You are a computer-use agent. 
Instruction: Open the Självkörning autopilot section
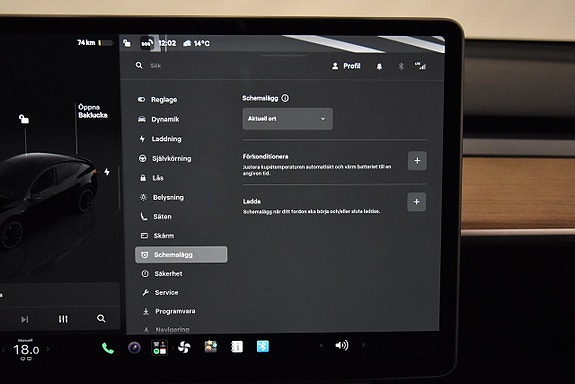tap(165, 158)
